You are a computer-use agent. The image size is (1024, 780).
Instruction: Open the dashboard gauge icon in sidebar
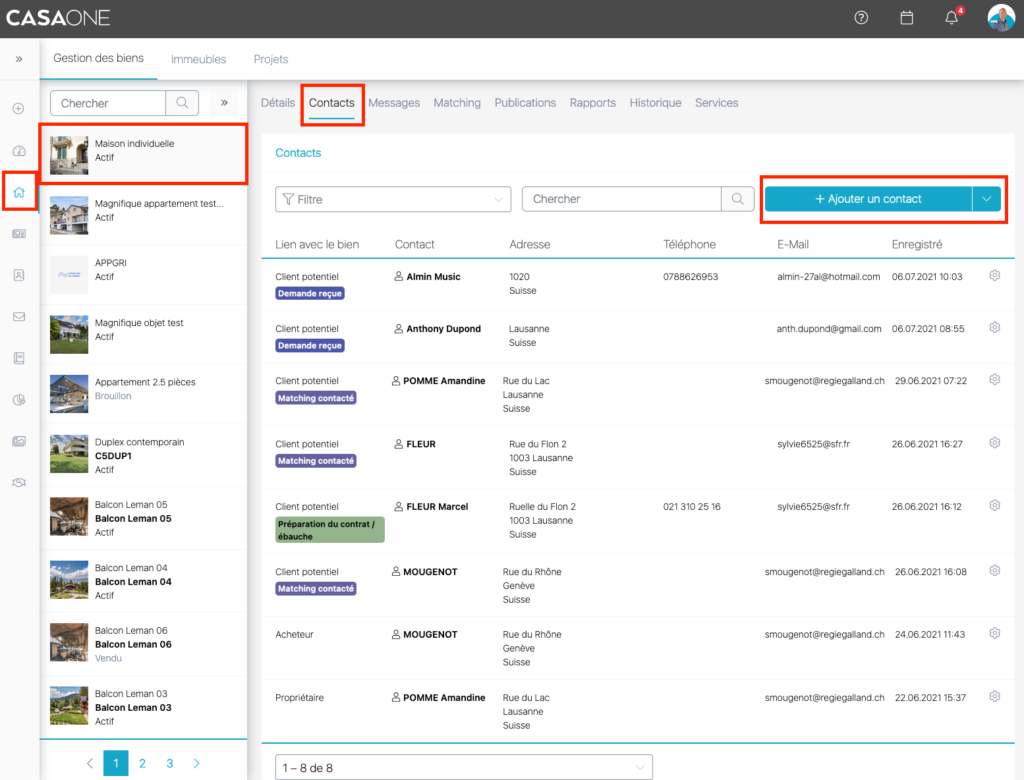[x=19, y=151]
